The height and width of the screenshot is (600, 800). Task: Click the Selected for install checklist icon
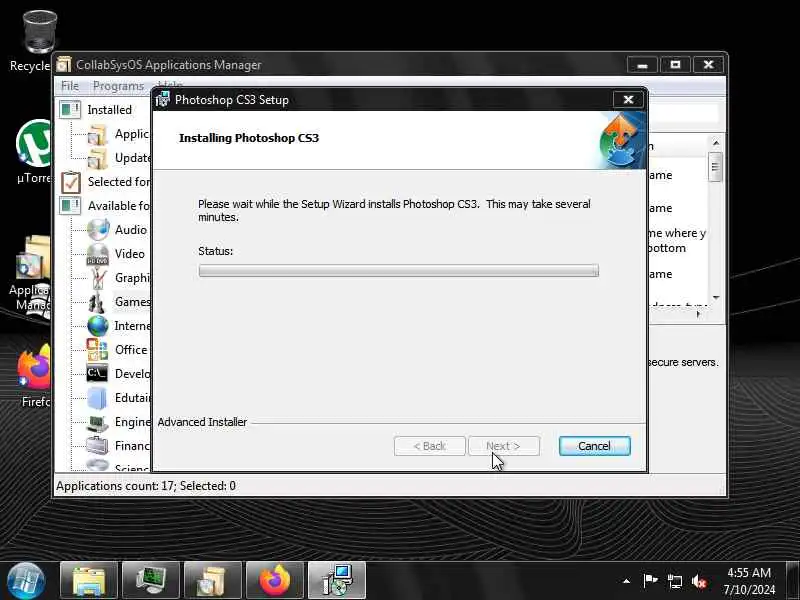70,182
